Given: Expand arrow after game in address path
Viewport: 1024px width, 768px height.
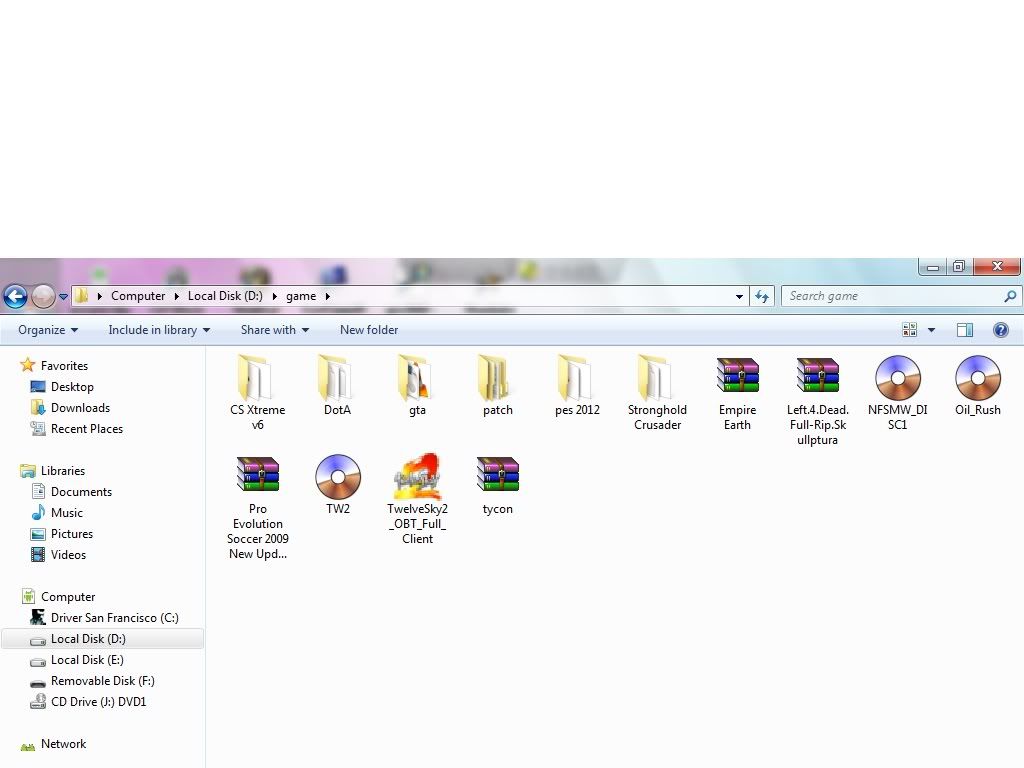Looking at the screenshot, I should [327, 296].
